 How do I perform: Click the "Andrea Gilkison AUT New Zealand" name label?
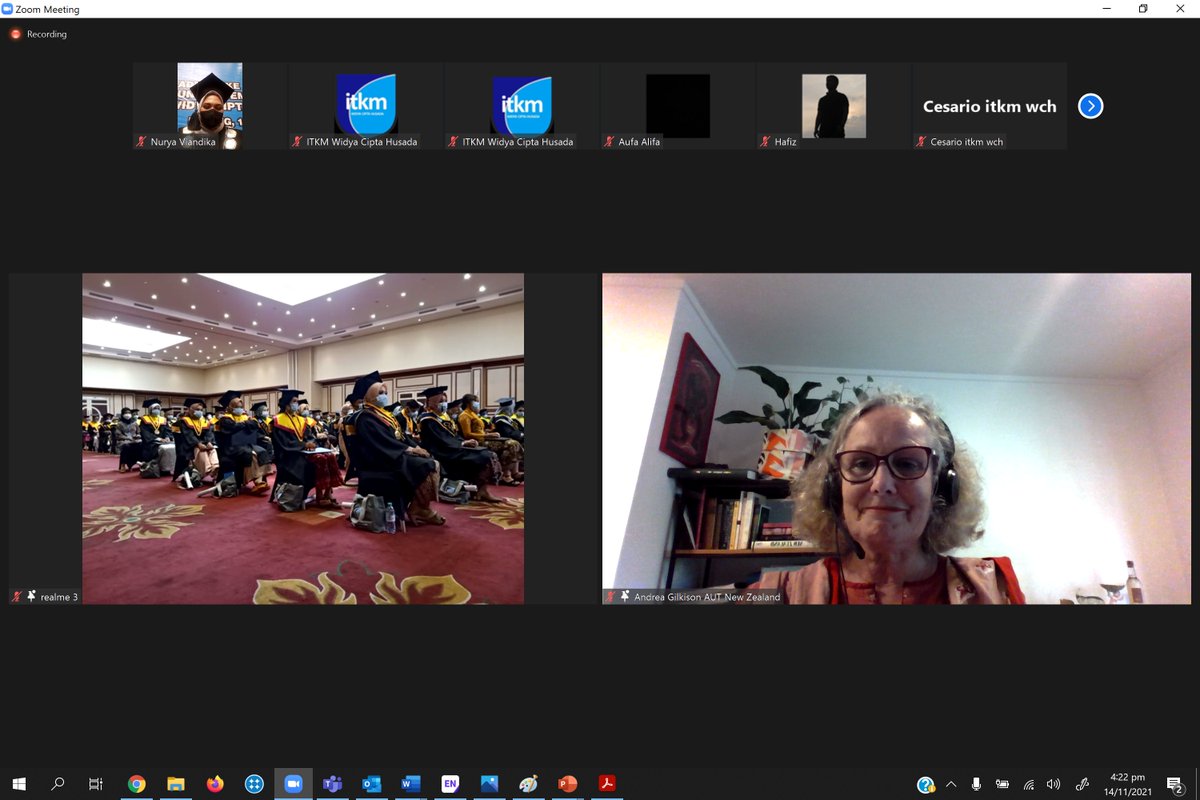(707, 597)
